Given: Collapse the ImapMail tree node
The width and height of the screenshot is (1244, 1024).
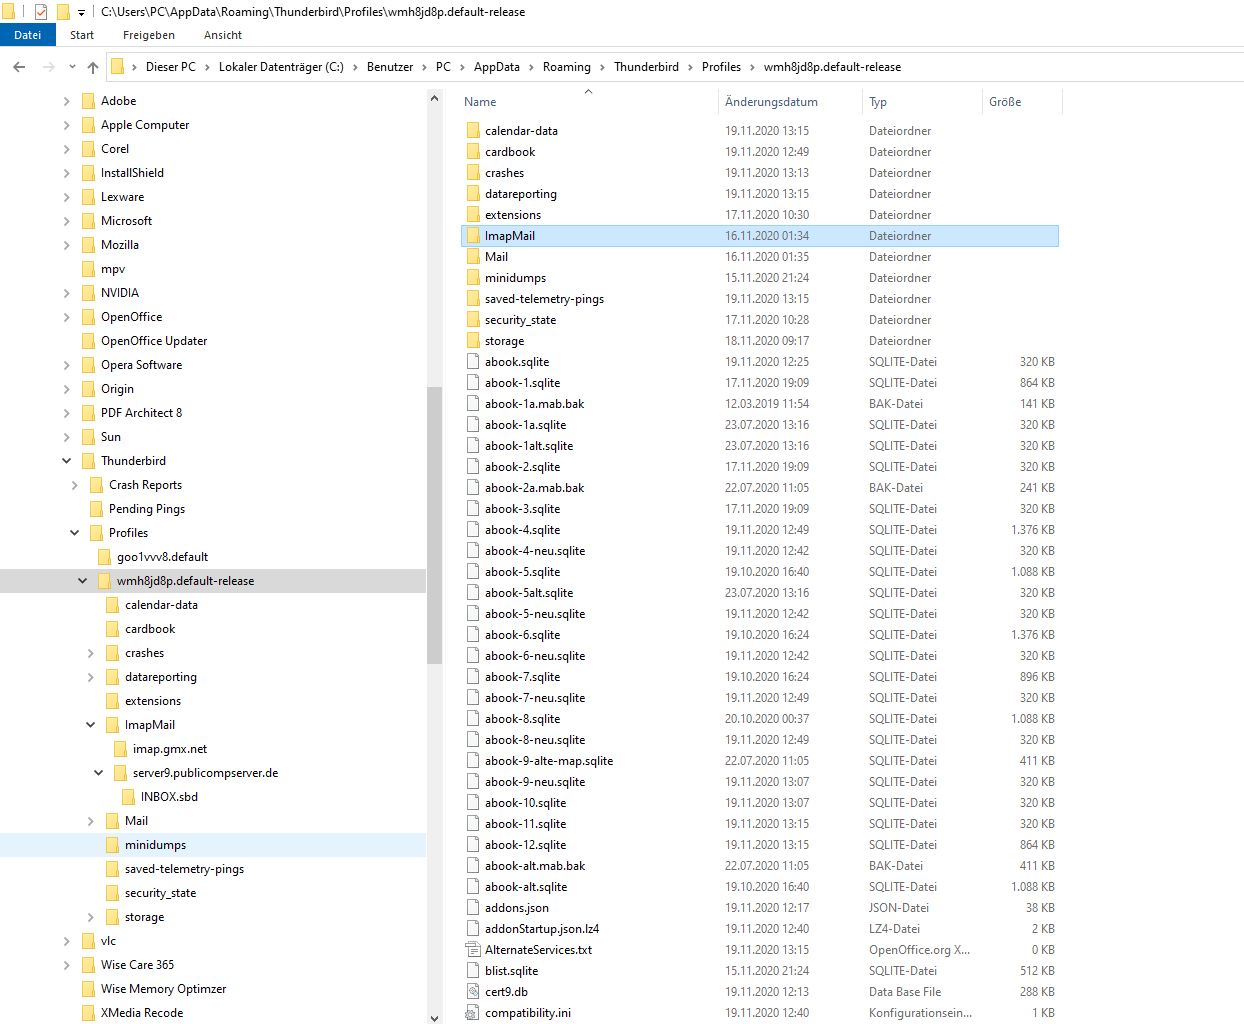Looking at the screenshot, I should [x=91, y=725].
